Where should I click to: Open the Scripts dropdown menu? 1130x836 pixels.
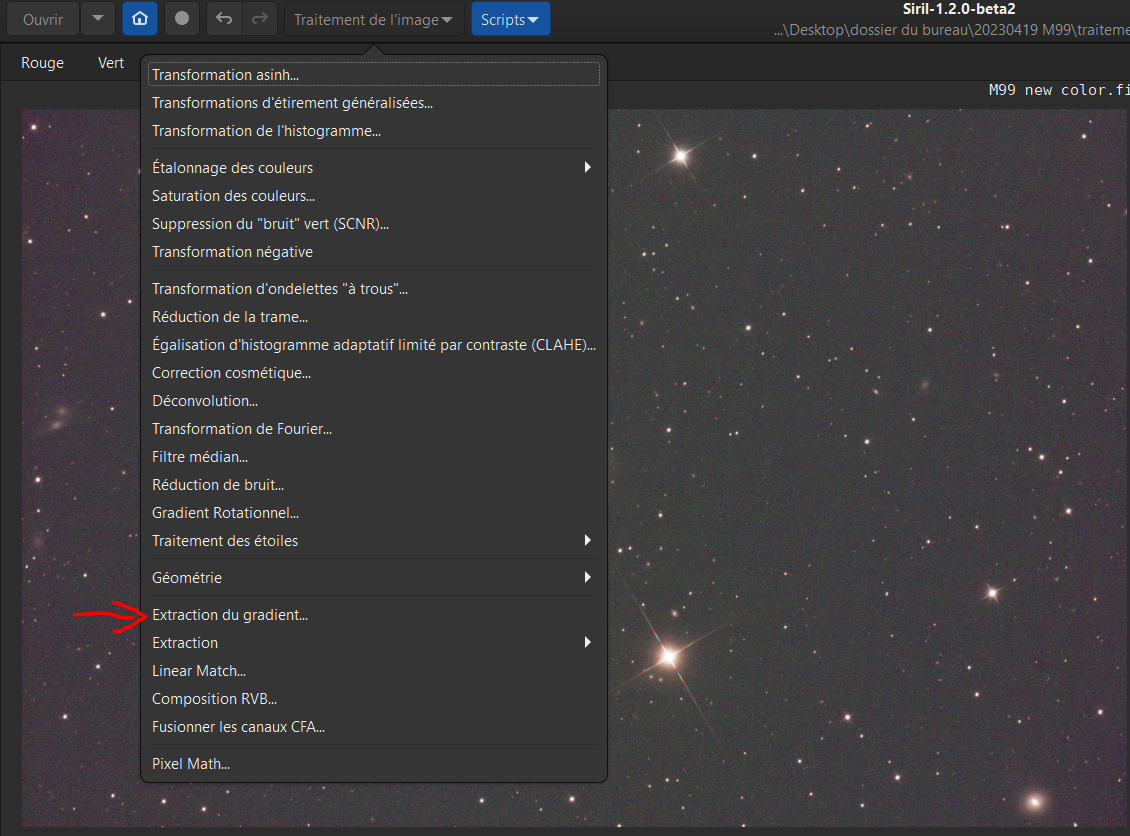point(510,19)
